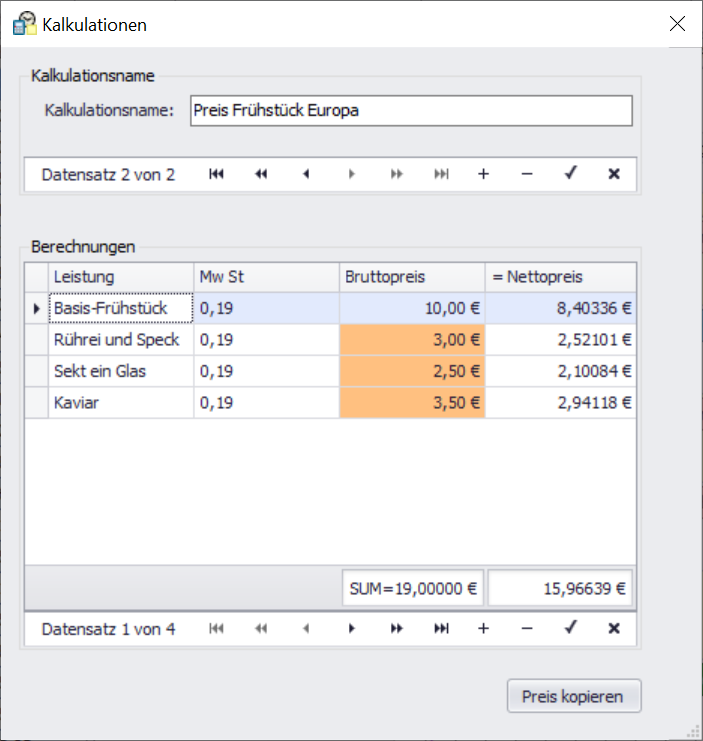Confirm edit with upper checkmark icon
The image size is (703, 741).
[x=570, y=174]
